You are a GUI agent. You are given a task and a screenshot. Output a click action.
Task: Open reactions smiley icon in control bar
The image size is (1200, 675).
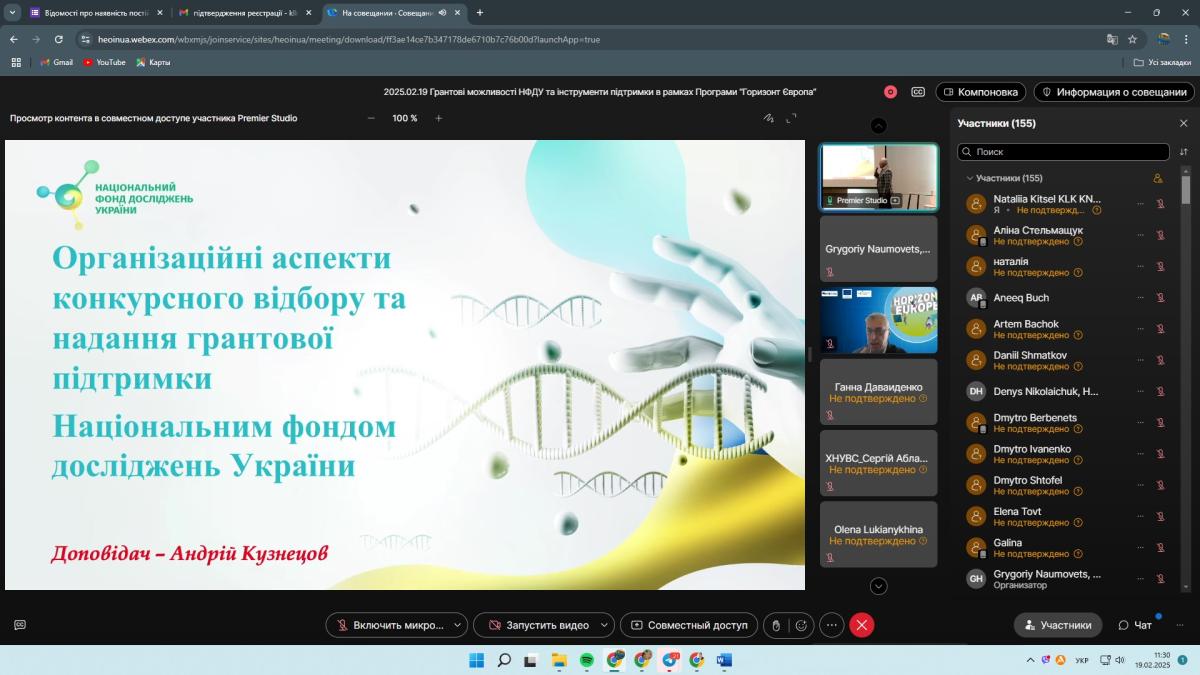800,625
